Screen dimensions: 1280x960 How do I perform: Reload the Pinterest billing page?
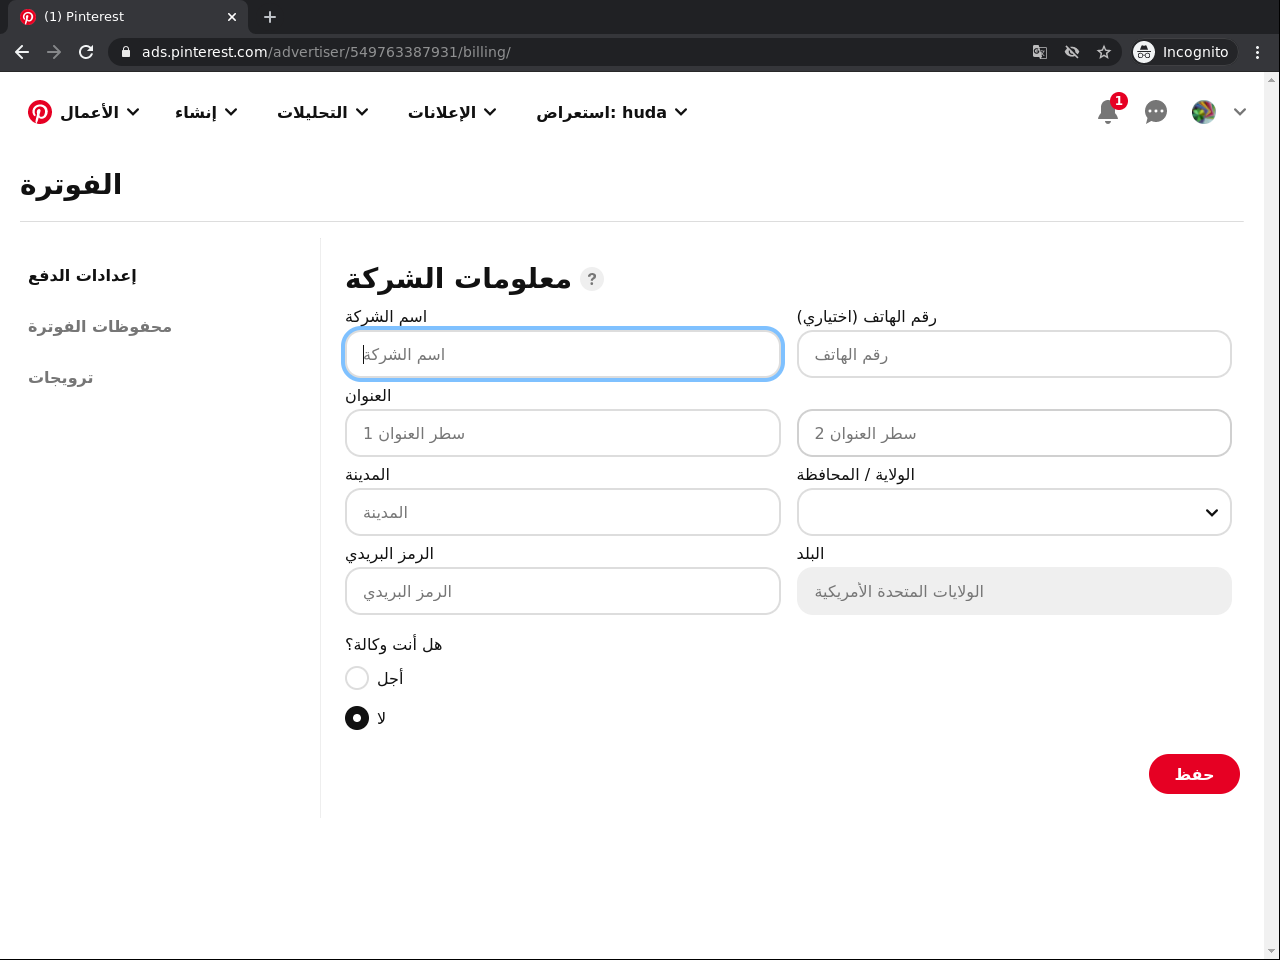pyautogui.click(x=86, y=52)
